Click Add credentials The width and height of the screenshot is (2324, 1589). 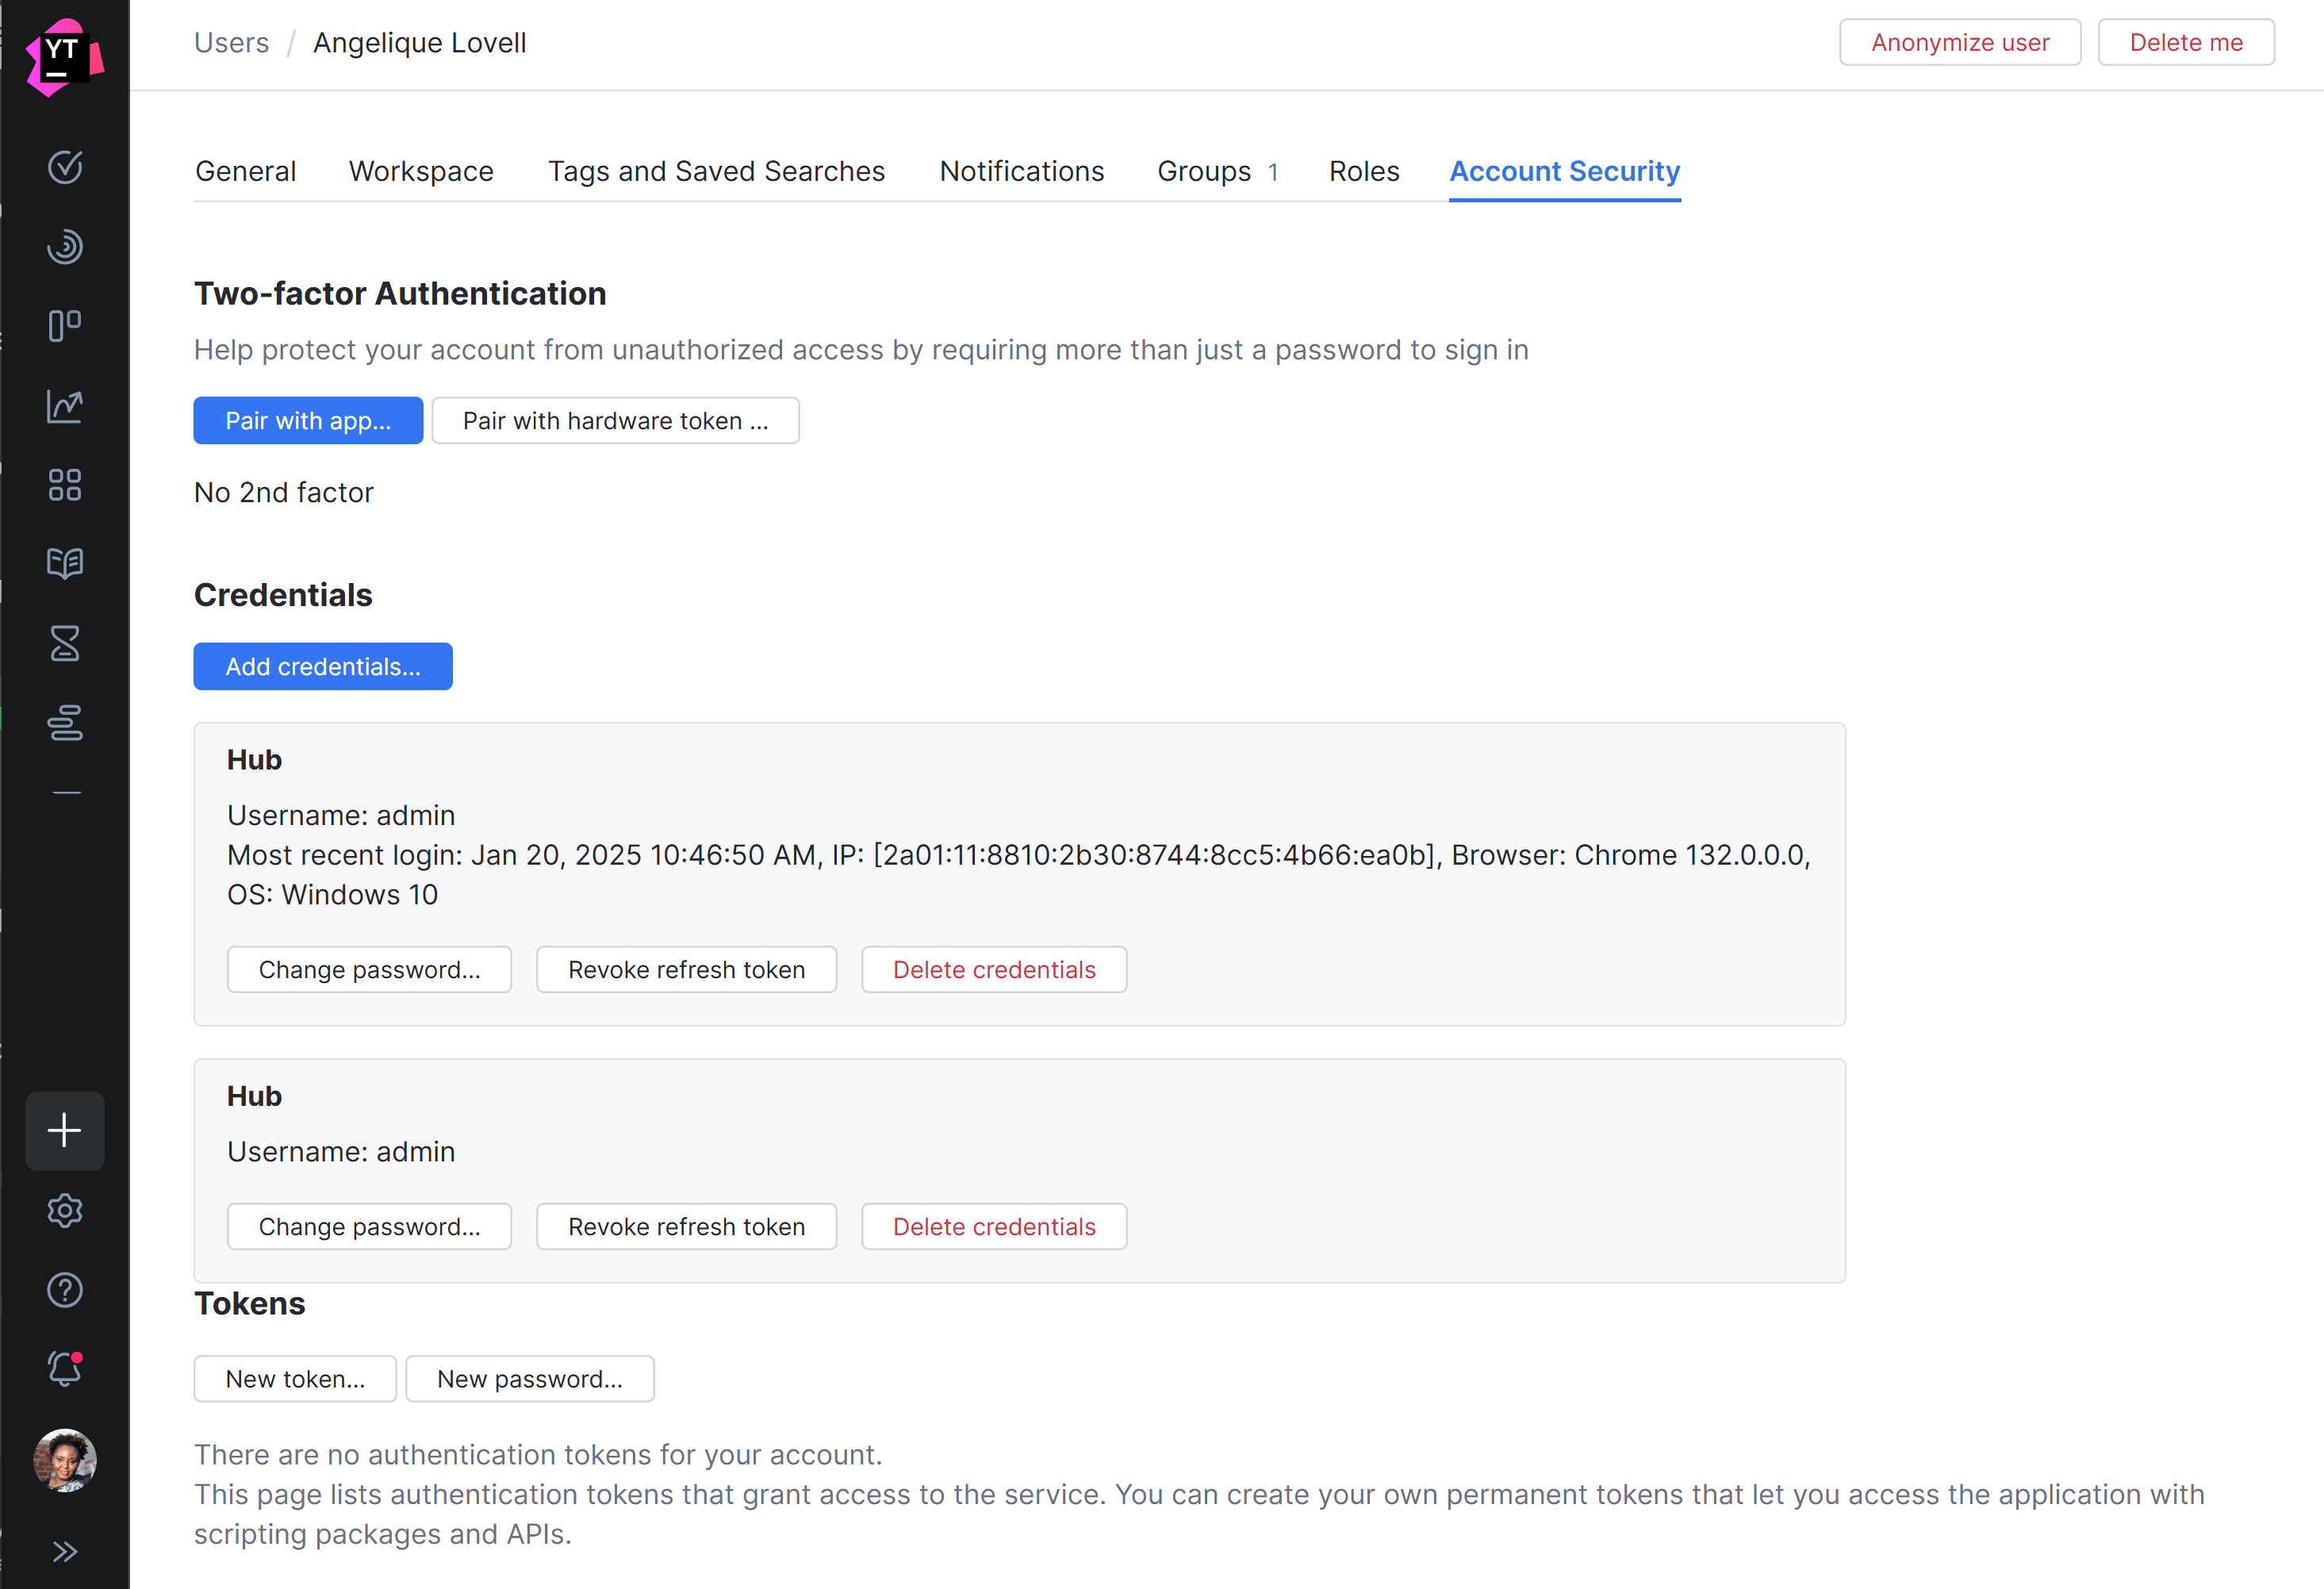click(322, 666)
